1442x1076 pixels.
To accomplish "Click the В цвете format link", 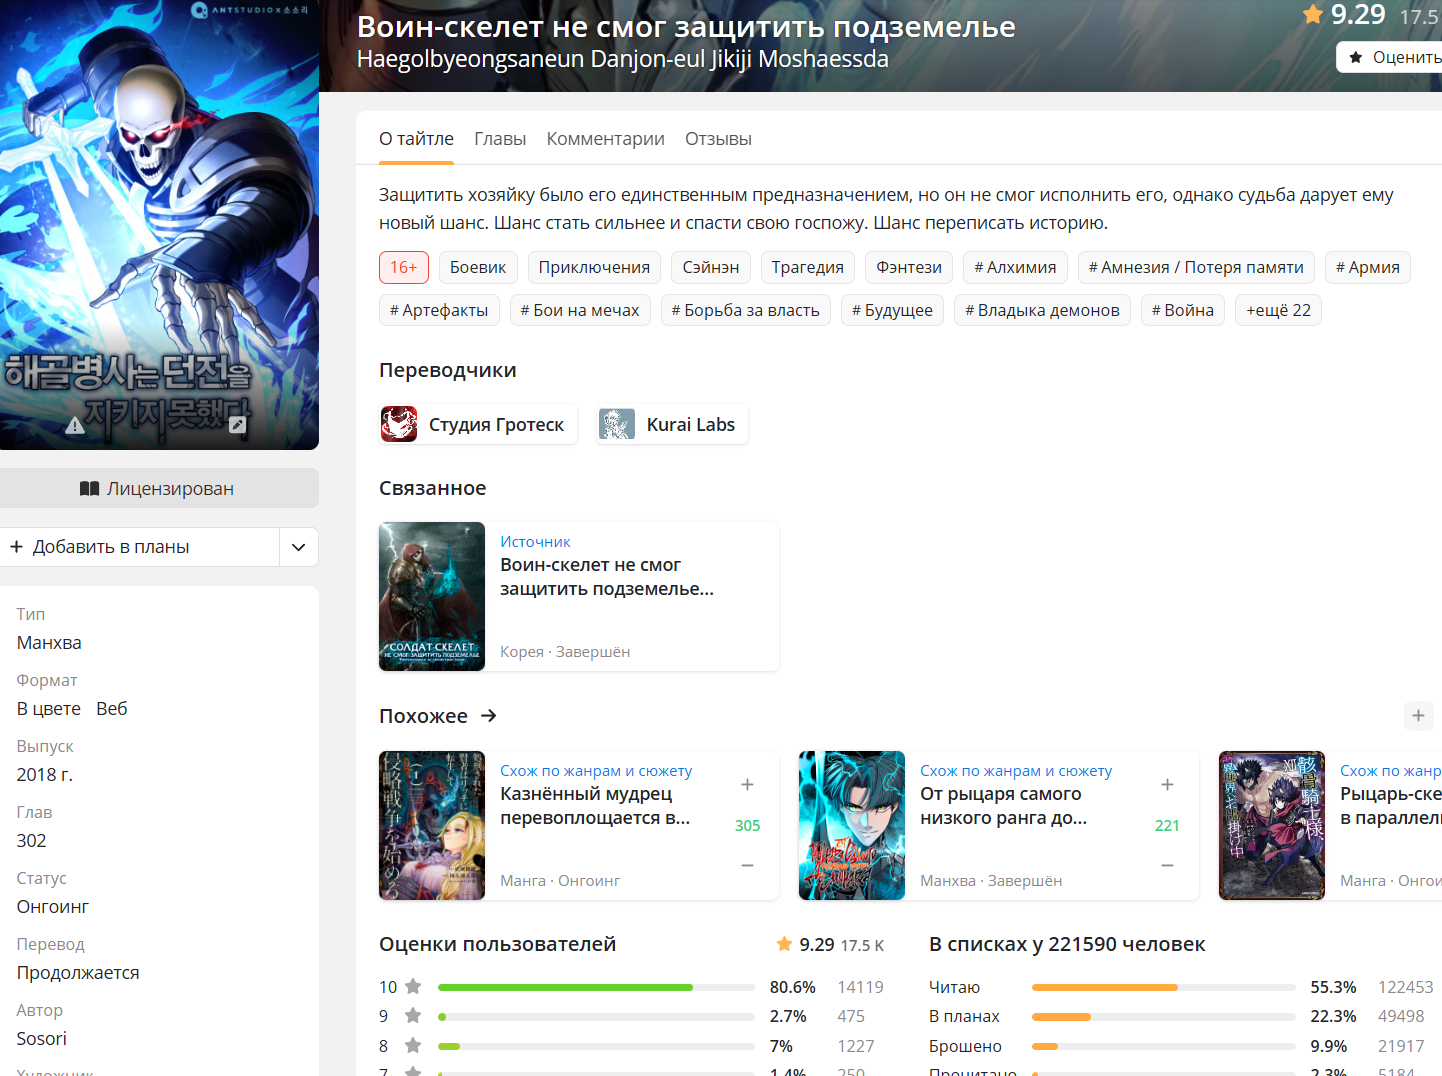I will coord(49,709).
